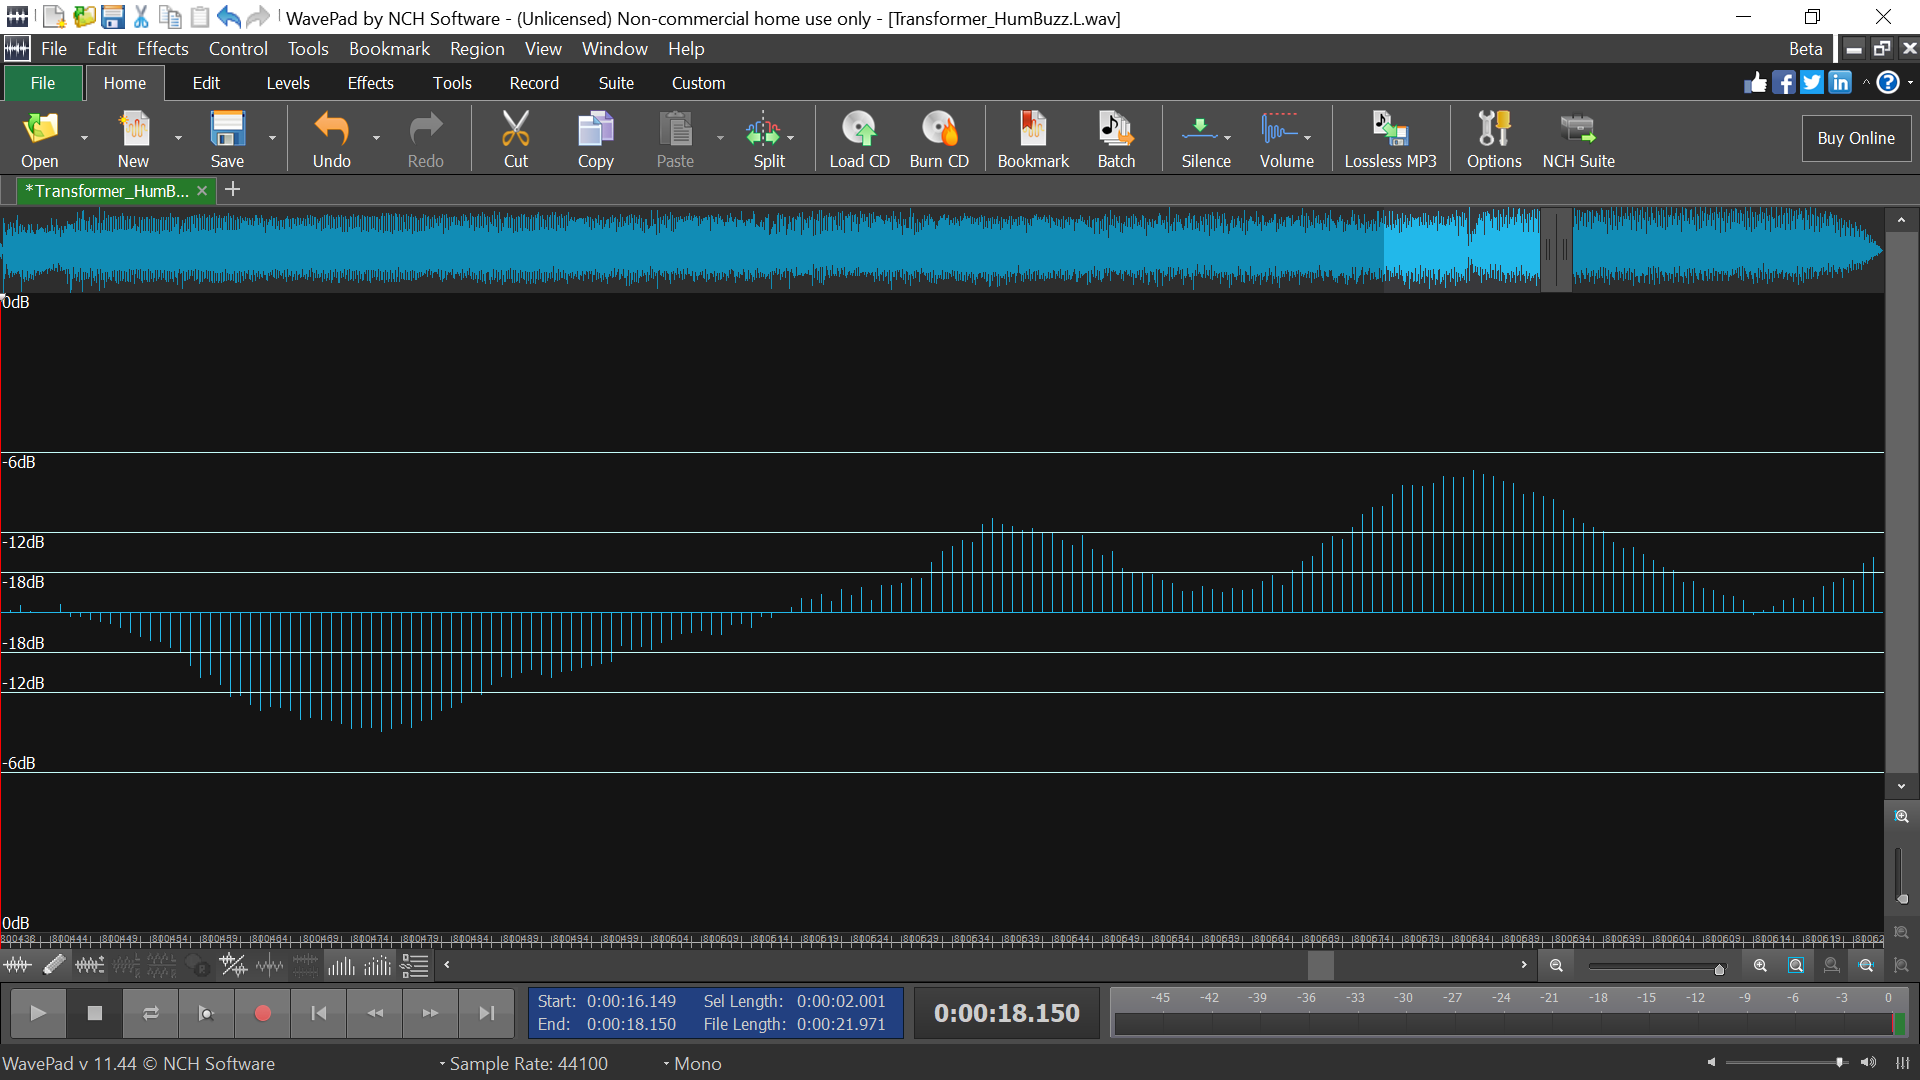Image resolution: width=1920 pixels, height=1080 pixels.
Task: Open the Mono channel dropdown
Action: [692, 1063]
